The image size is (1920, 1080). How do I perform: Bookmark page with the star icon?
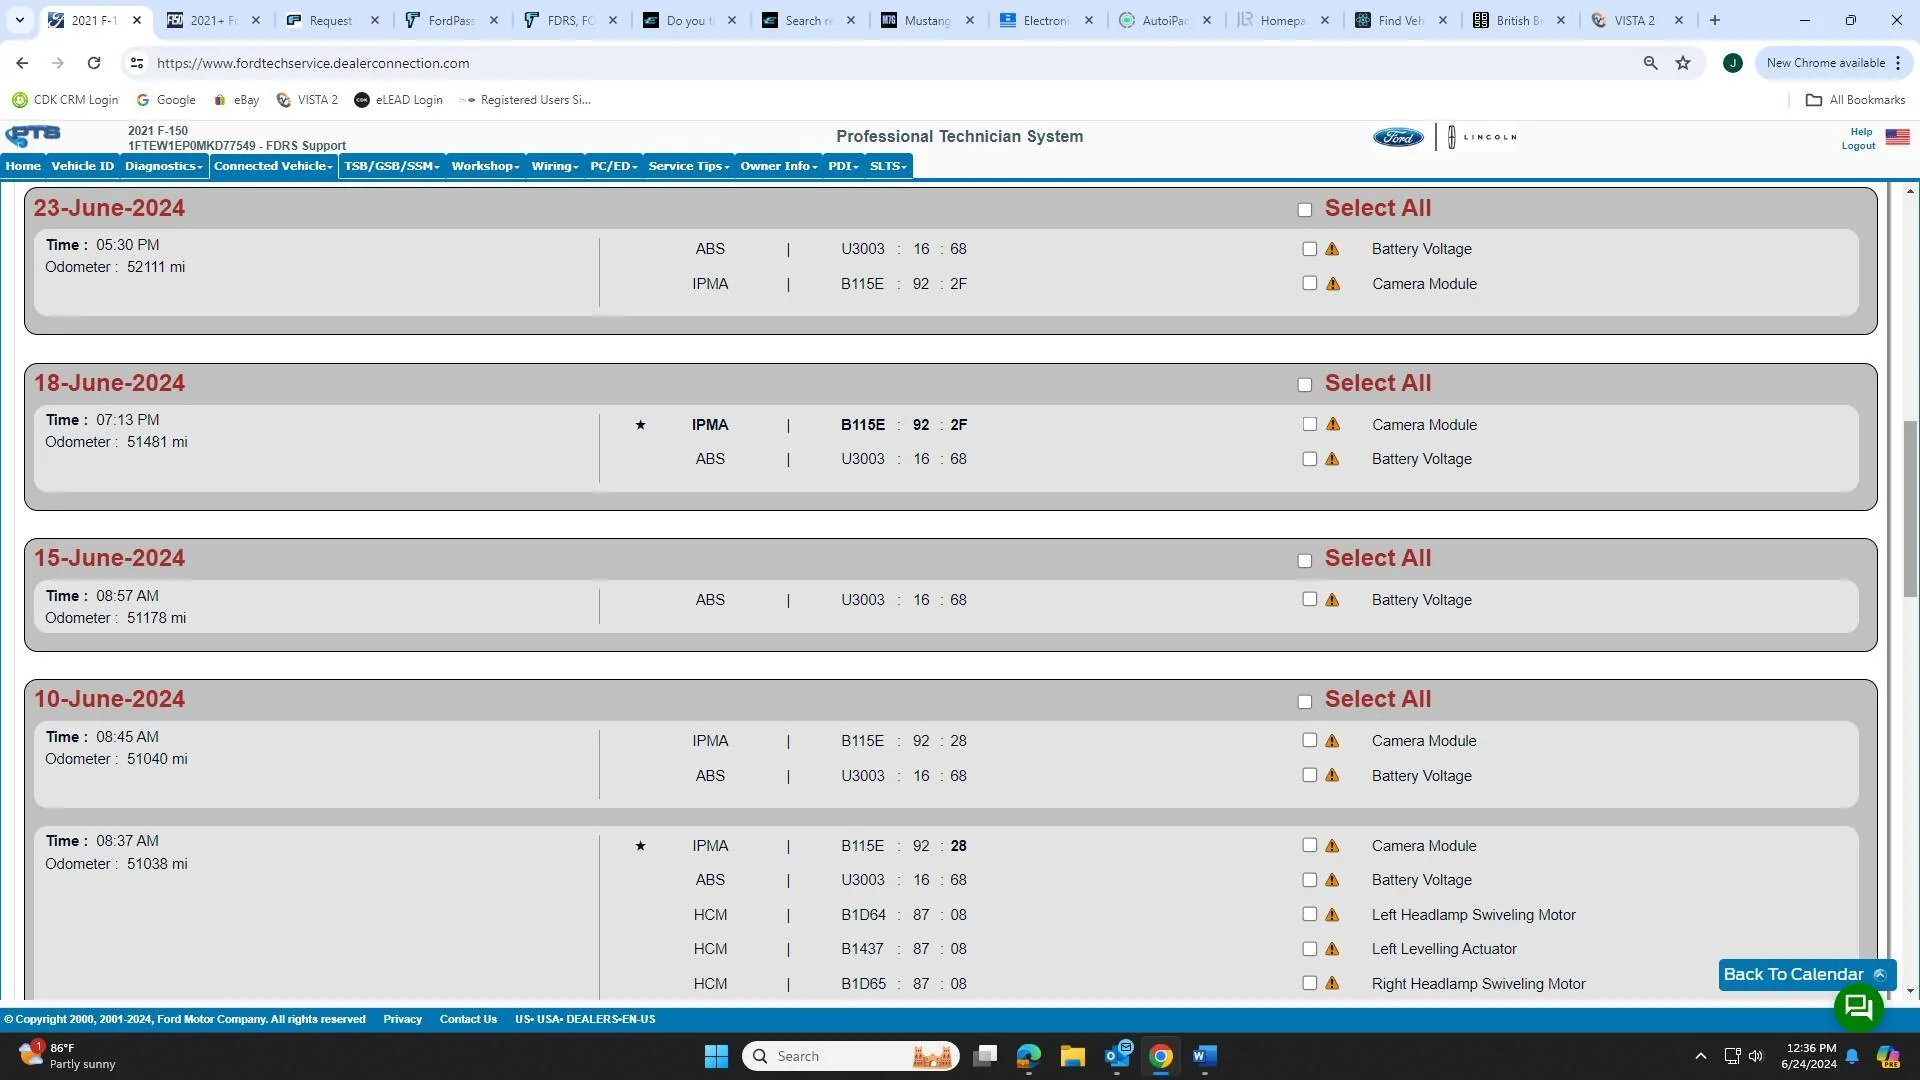click(x=1683, y=63)
